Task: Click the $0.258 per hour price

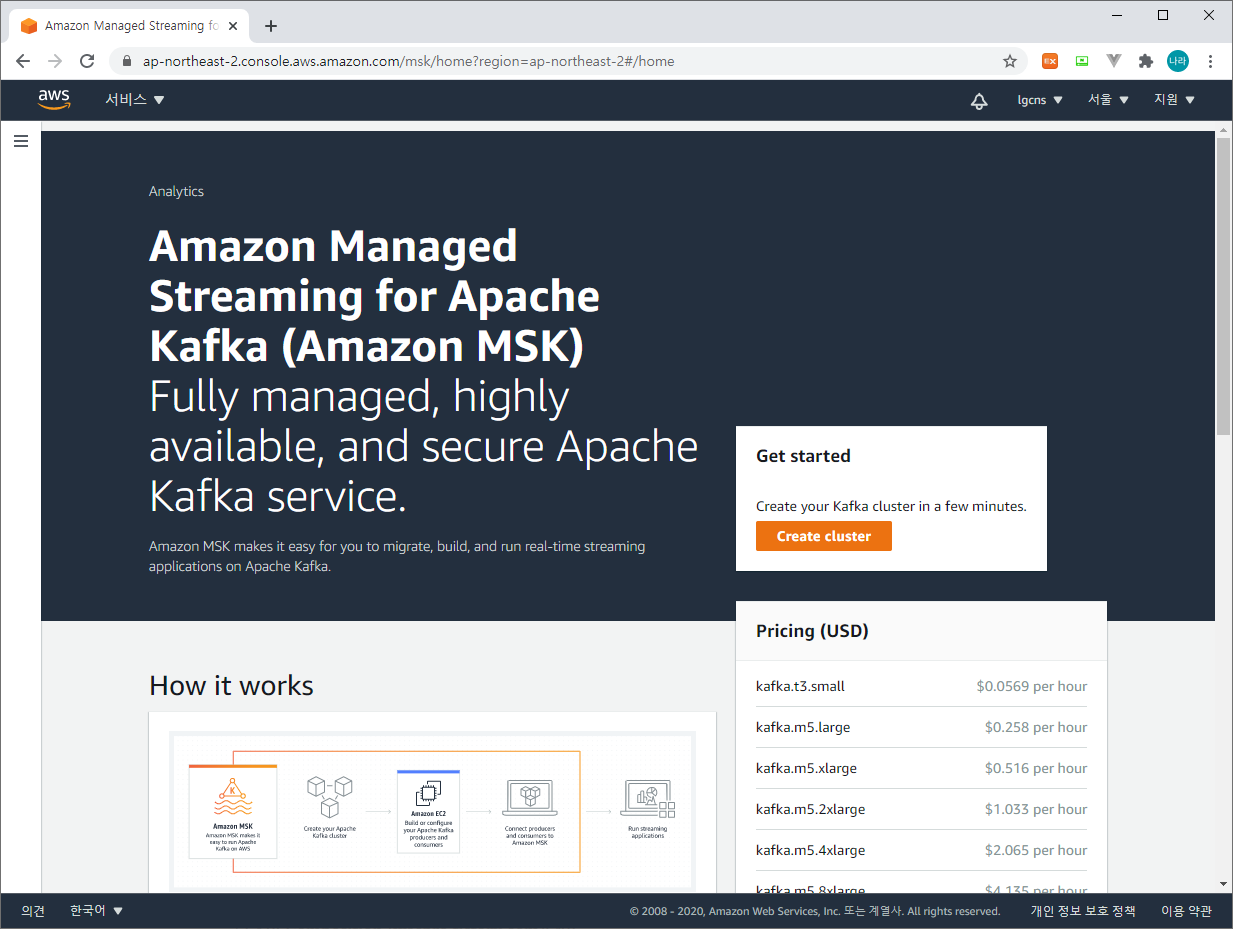Action: (x=1036, y=727)
